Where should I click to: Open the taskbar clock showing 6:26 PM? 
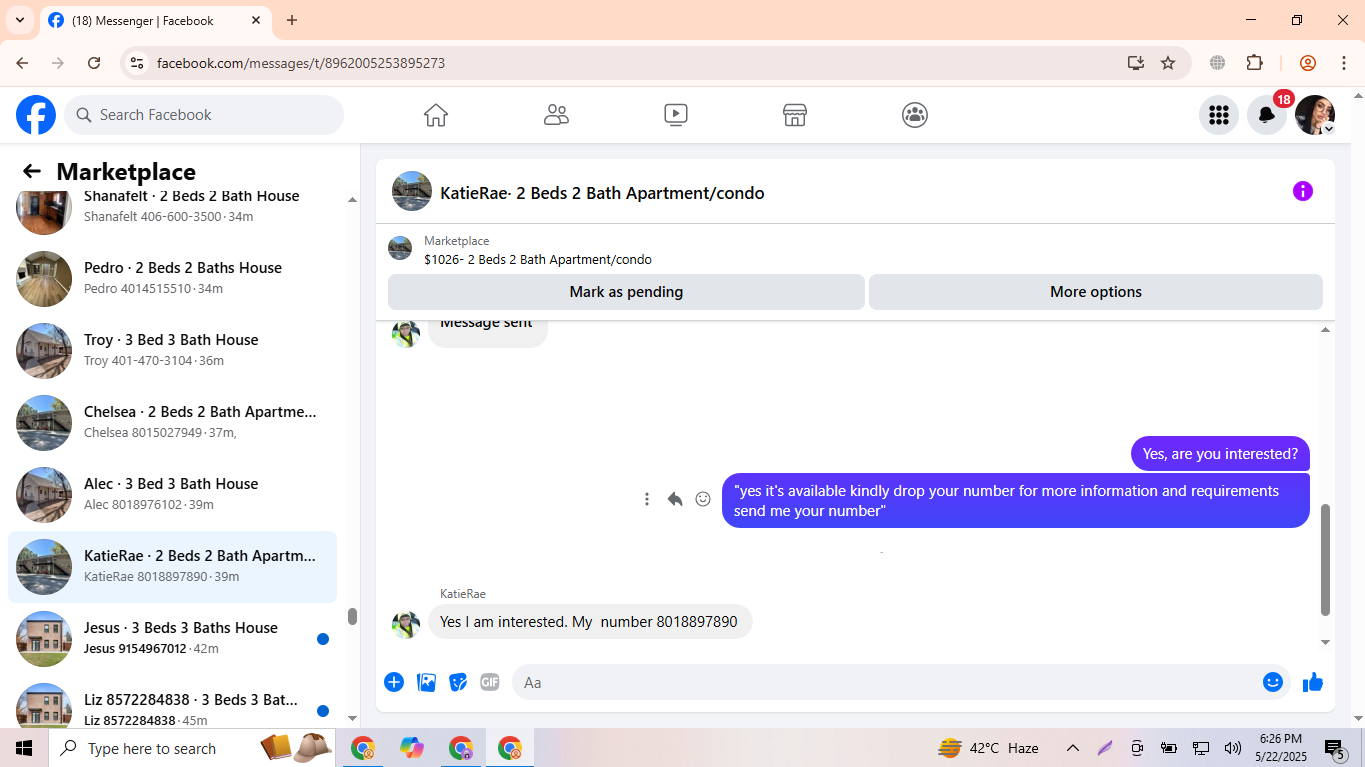(1281, 748)
